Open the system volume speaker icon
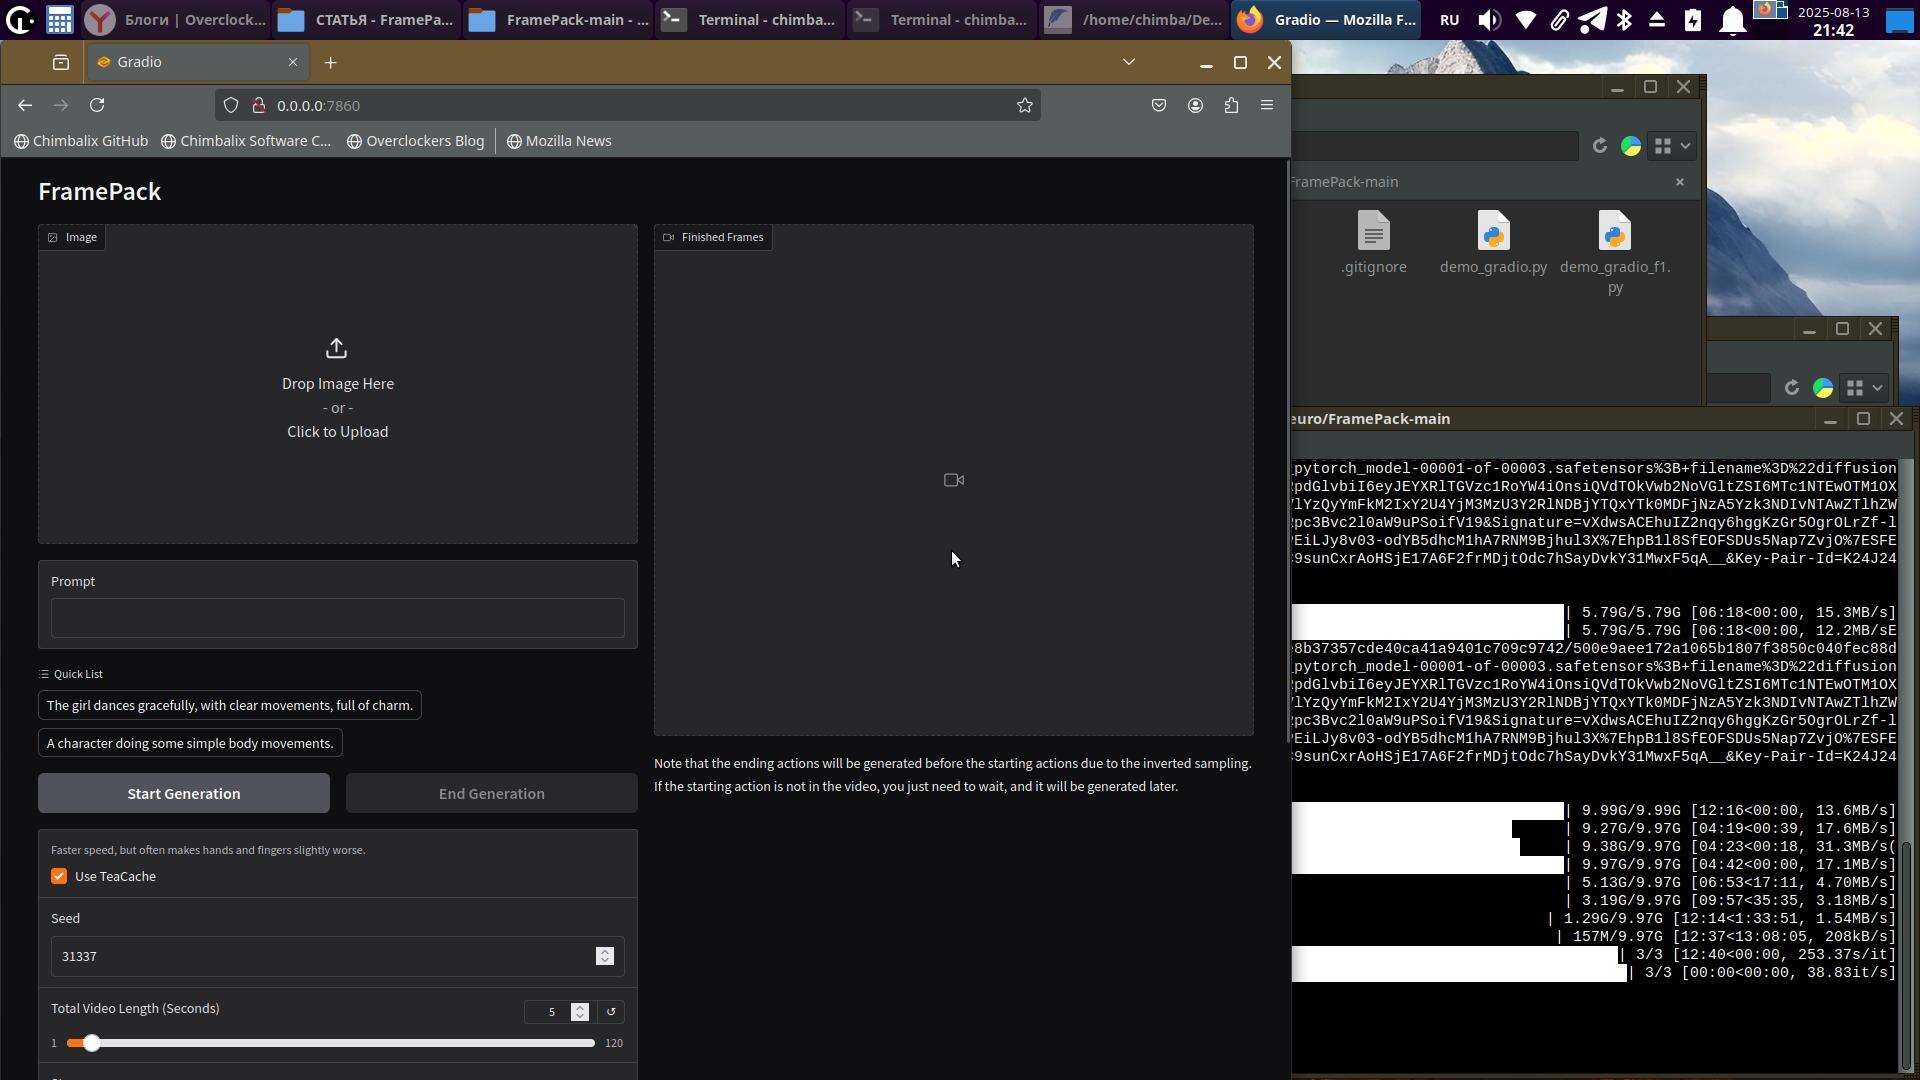The height and width of the screenshot is (1080, 1920). coord(1489,20)
